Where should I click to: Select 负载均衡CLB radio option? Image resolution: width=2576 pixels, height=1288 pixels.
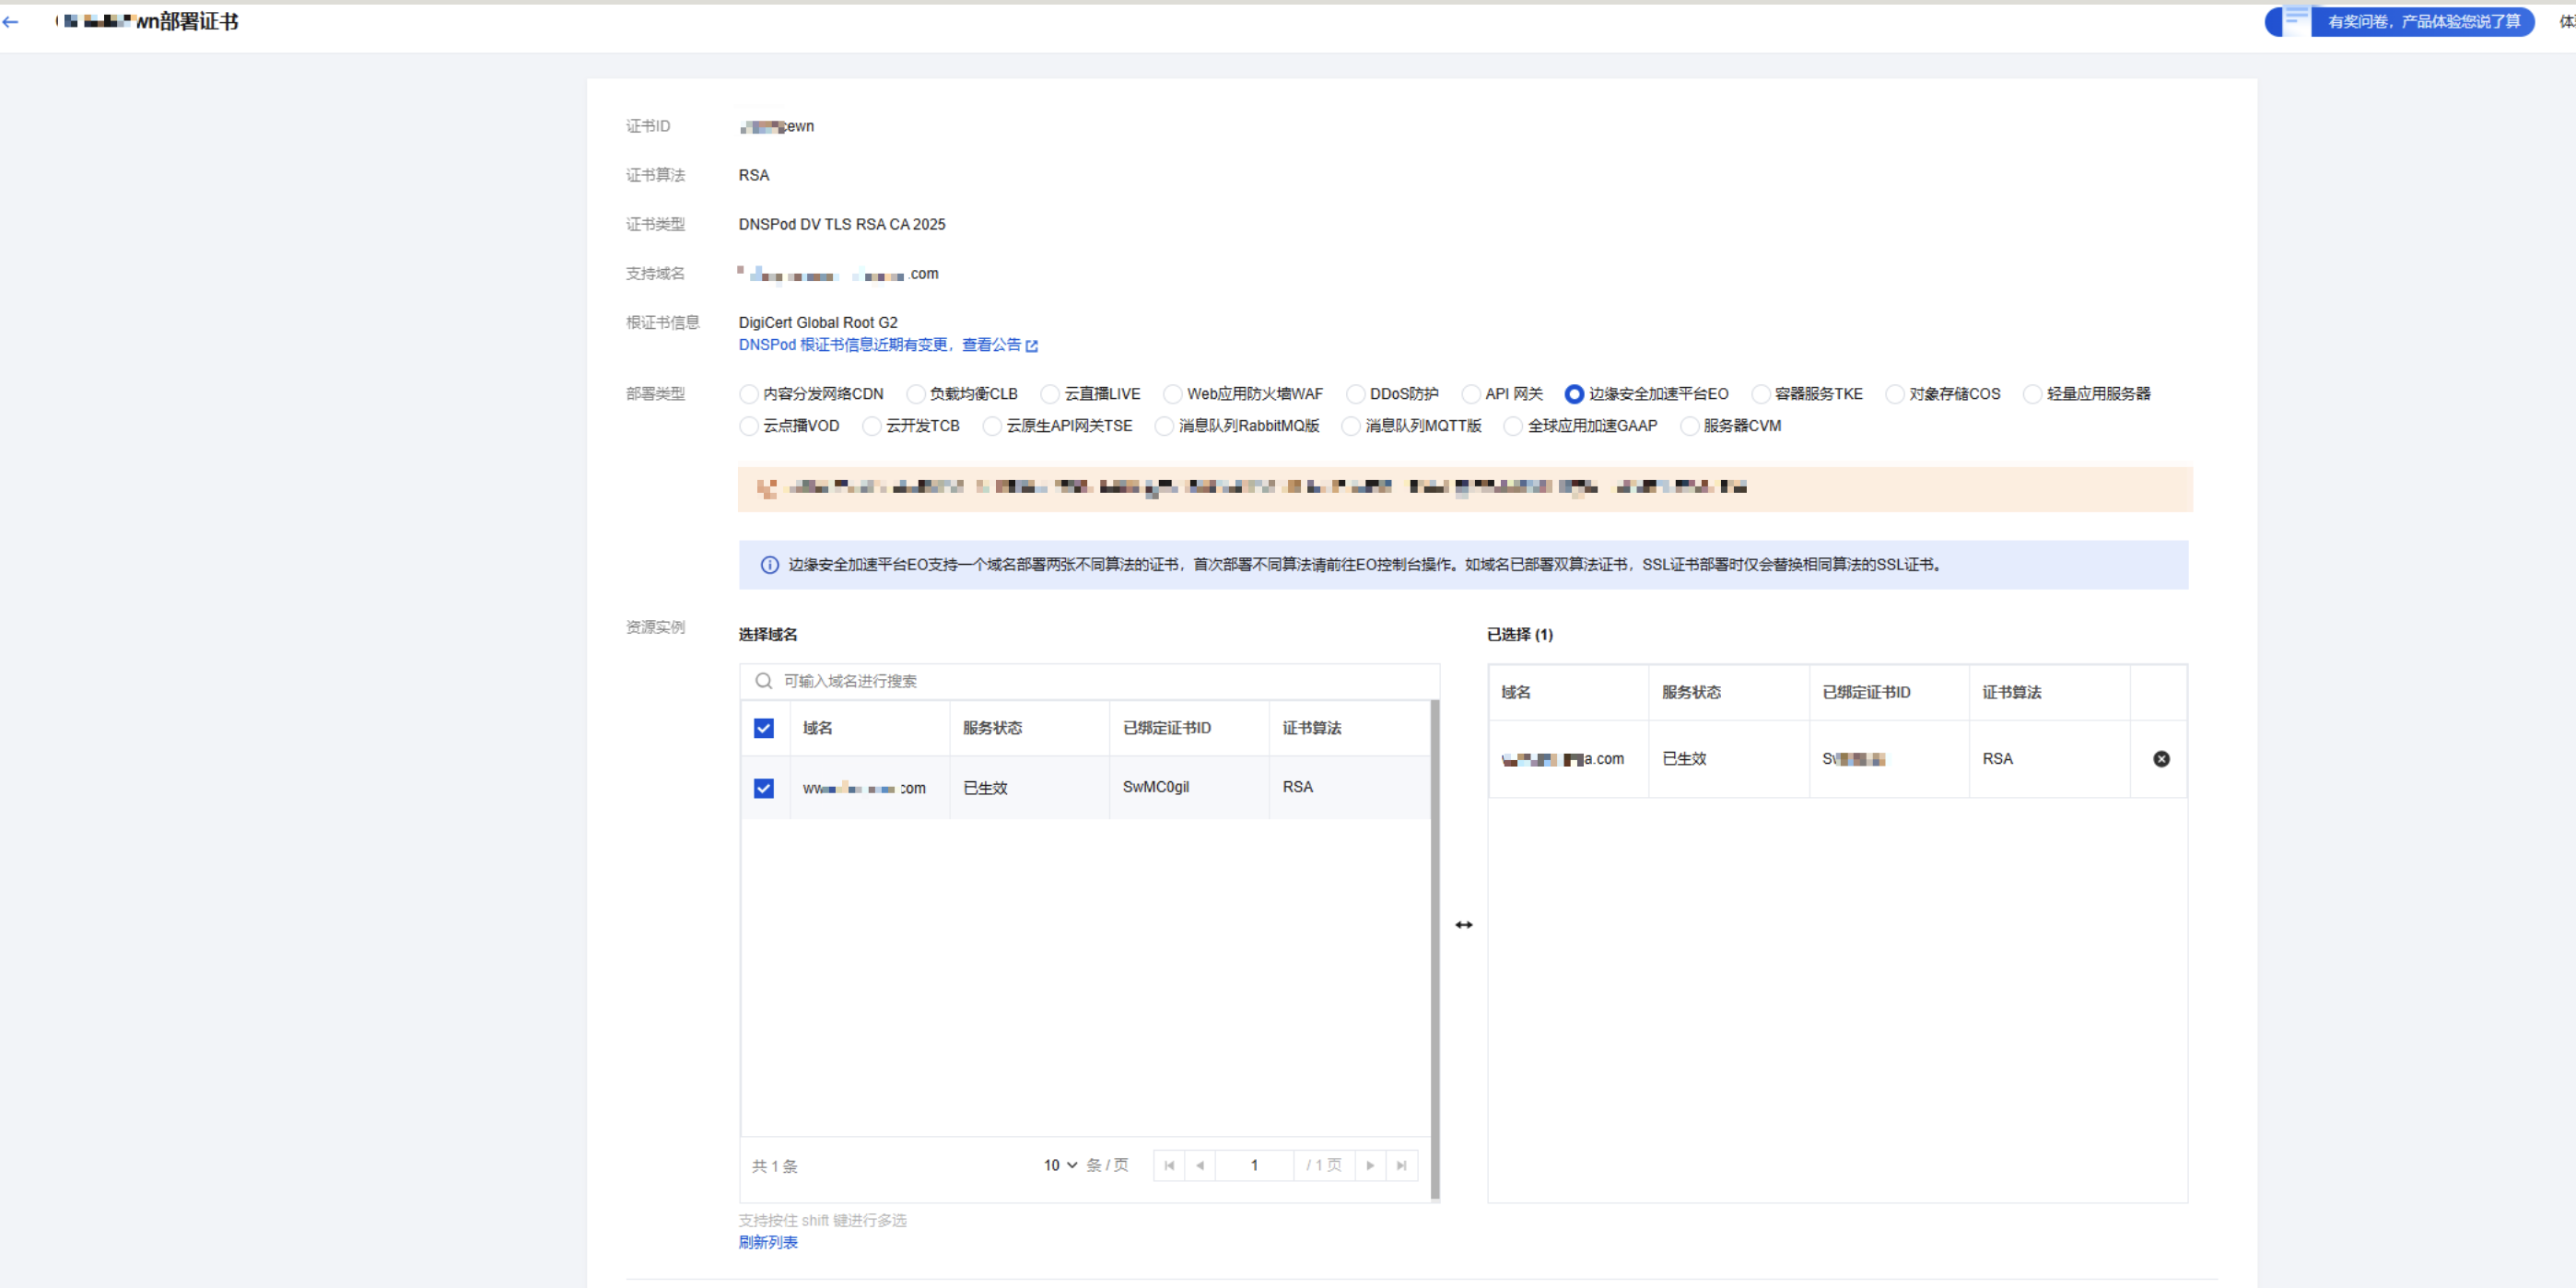[915, 394]
